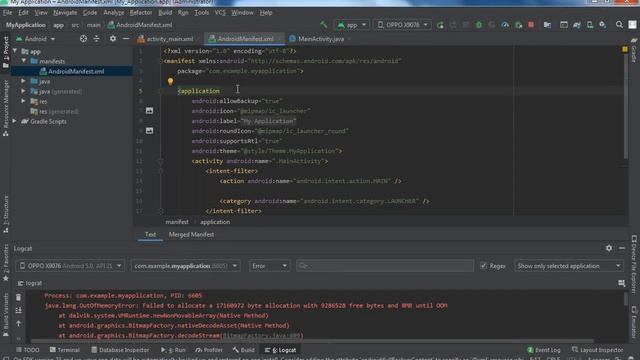640x360 pixels.
Task: Click the scroll-to-end icon in Logcat sidebar
Action: 18,311
